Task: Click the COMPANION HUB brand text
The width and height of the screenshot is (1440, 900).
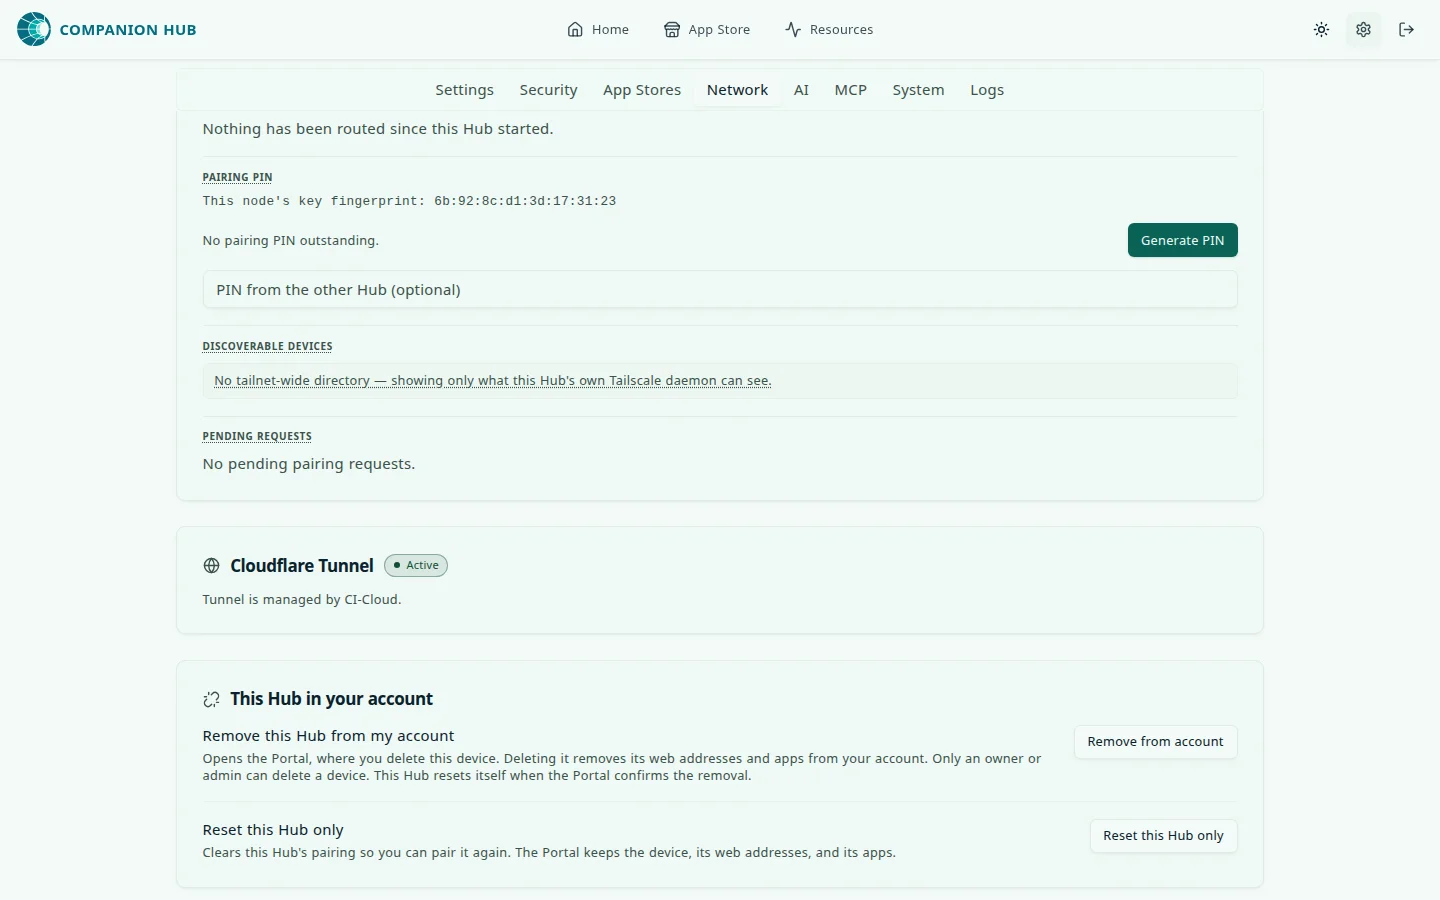Action: pos(128,30)
